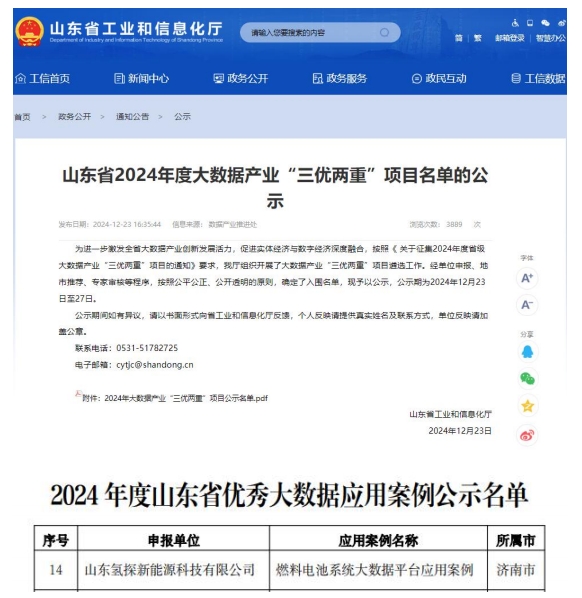Click the national emblem logo
Screen dimensions: 582x598
29,32
